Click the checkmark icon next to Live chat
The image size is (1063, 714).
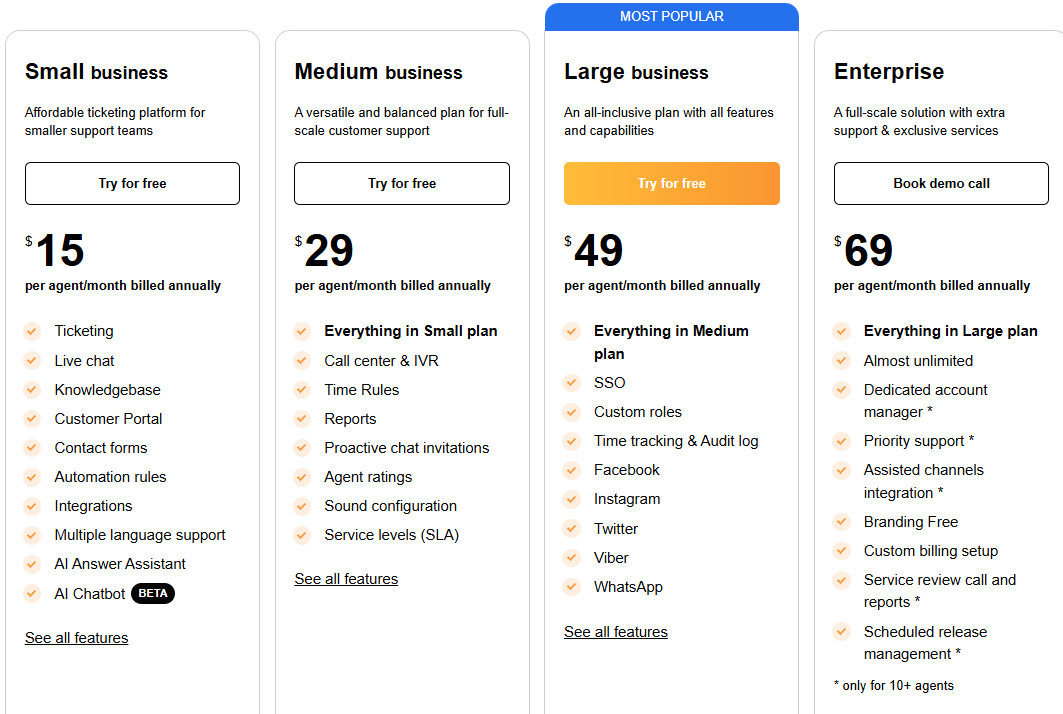tap(32, 360)
